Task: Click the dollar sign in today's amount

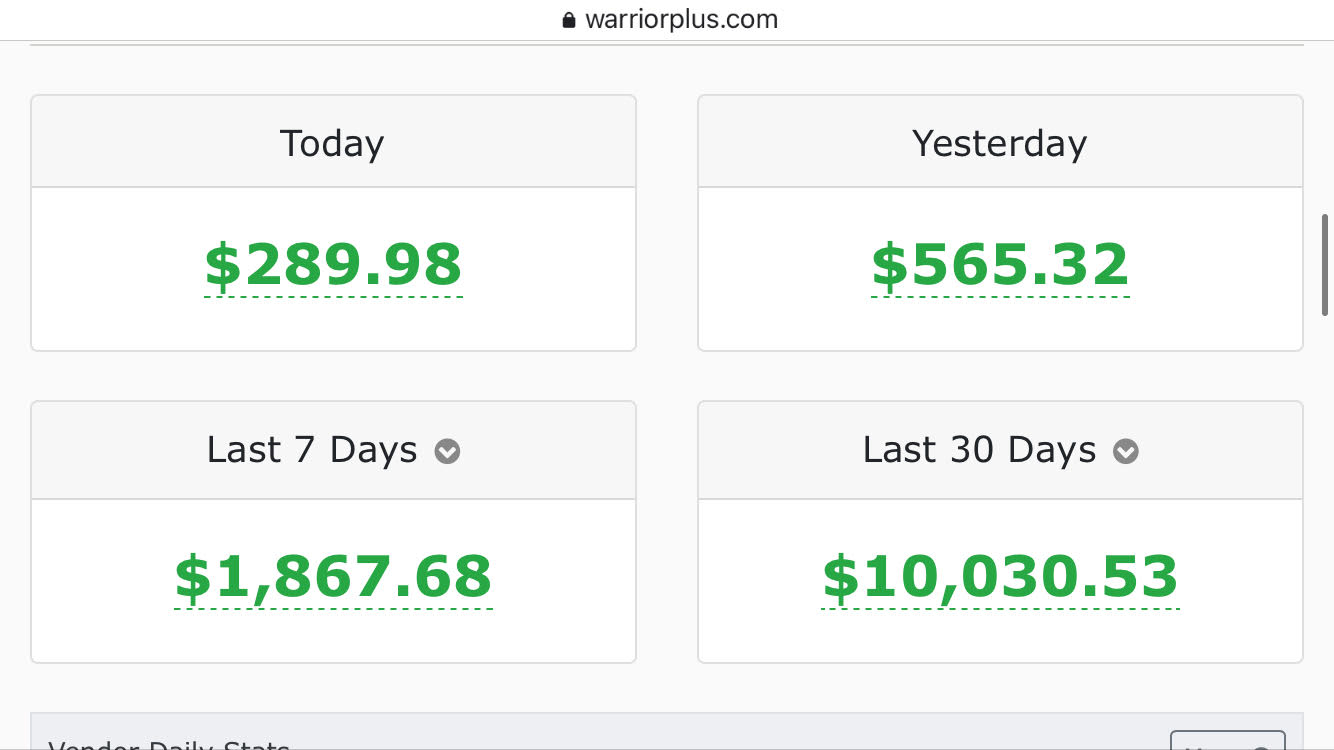Action: [x=223, y=266]
